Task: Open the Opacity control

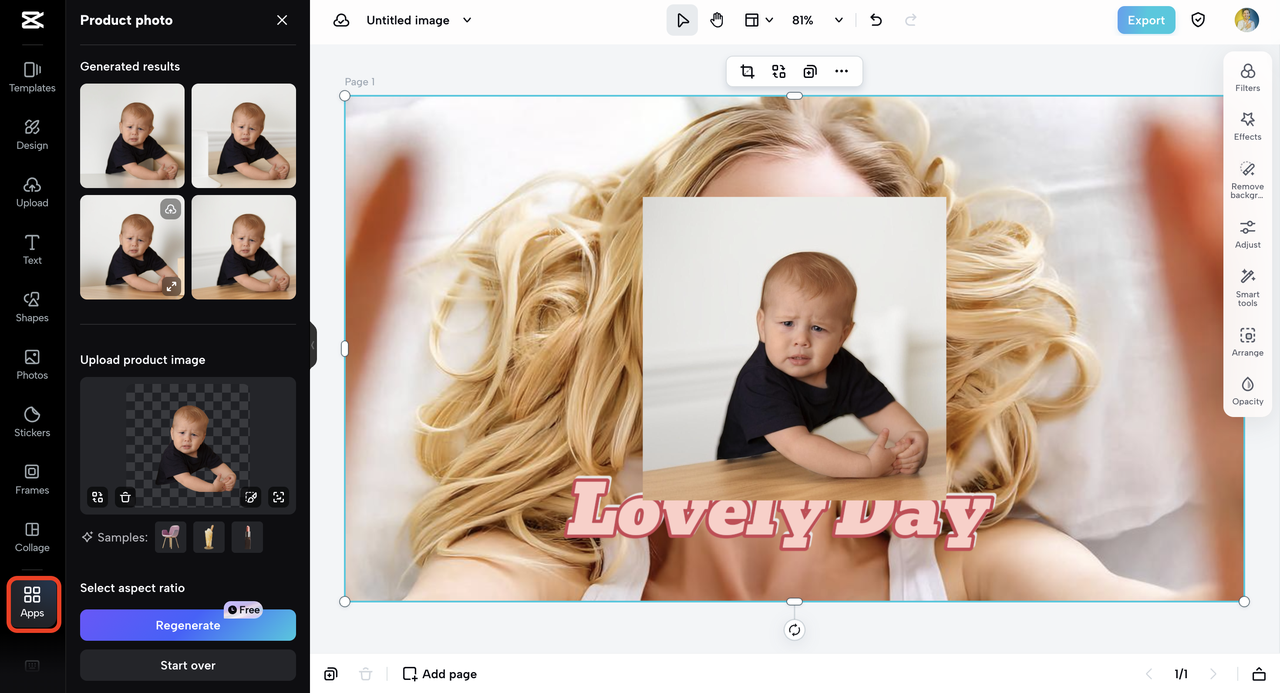Action: point(1247,390)
